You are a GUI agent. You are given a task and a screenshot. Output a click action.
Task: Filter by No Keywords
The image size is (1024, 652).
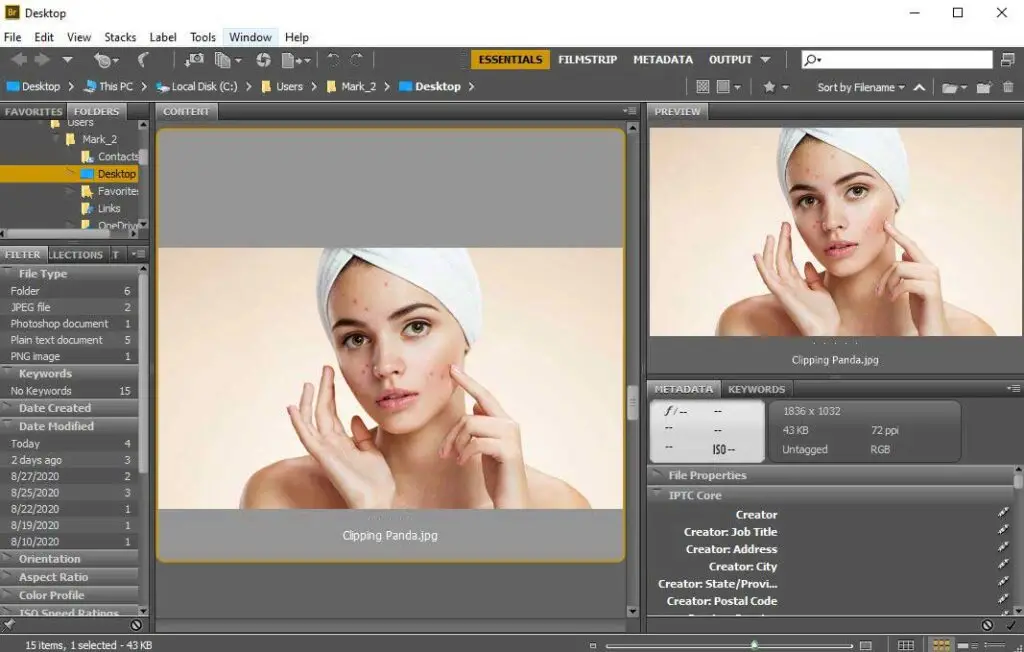tap(69, 391)
